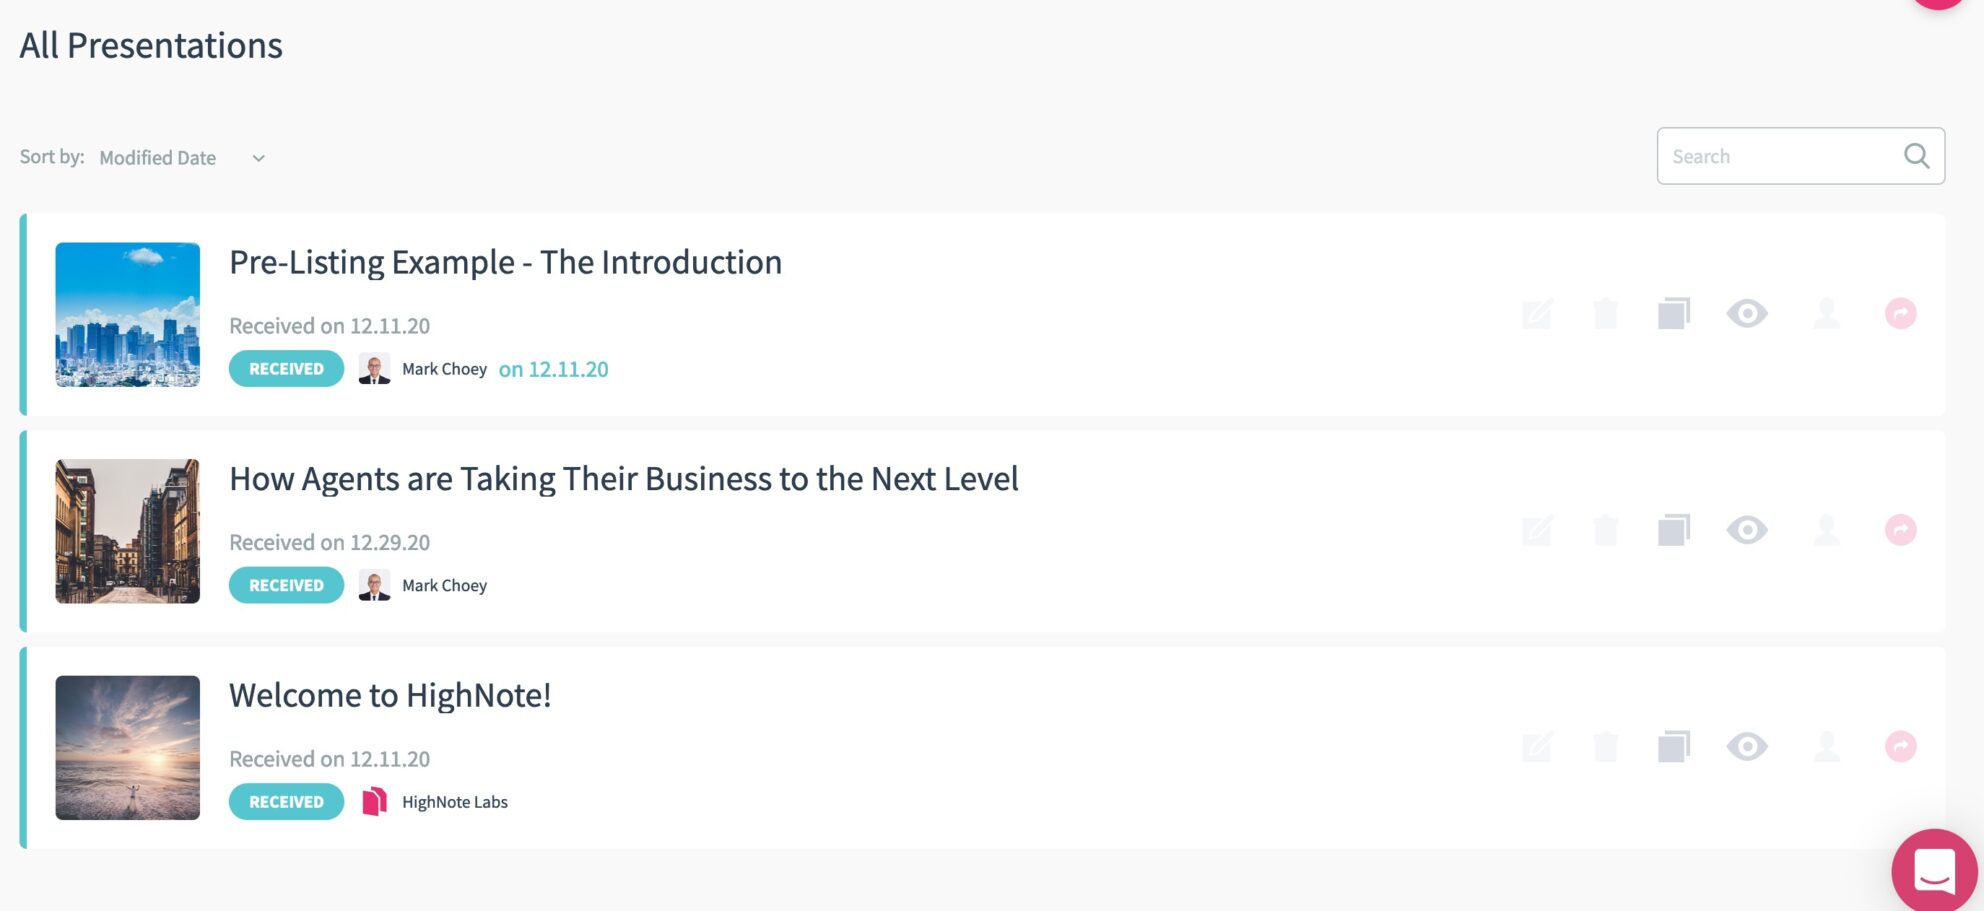This screenshot has width=1984, height=911.
Task: Select the All Presentations heading
Action: (x=151, y=44)
